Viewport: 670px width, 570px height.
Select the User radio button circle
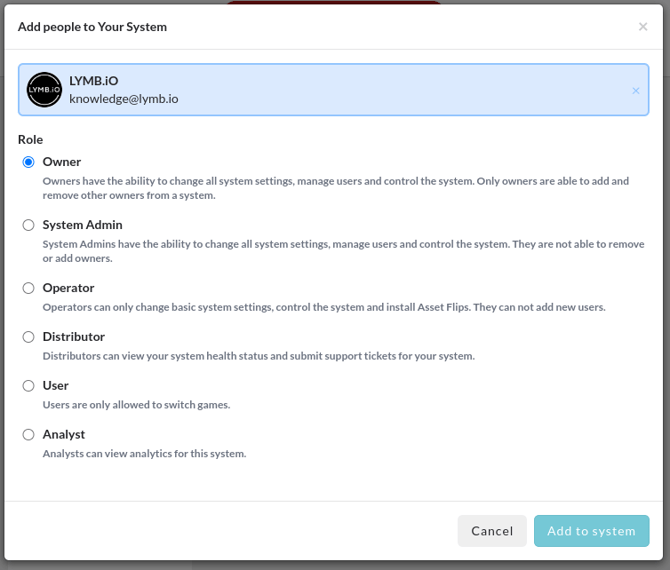[x=29, y=386]
